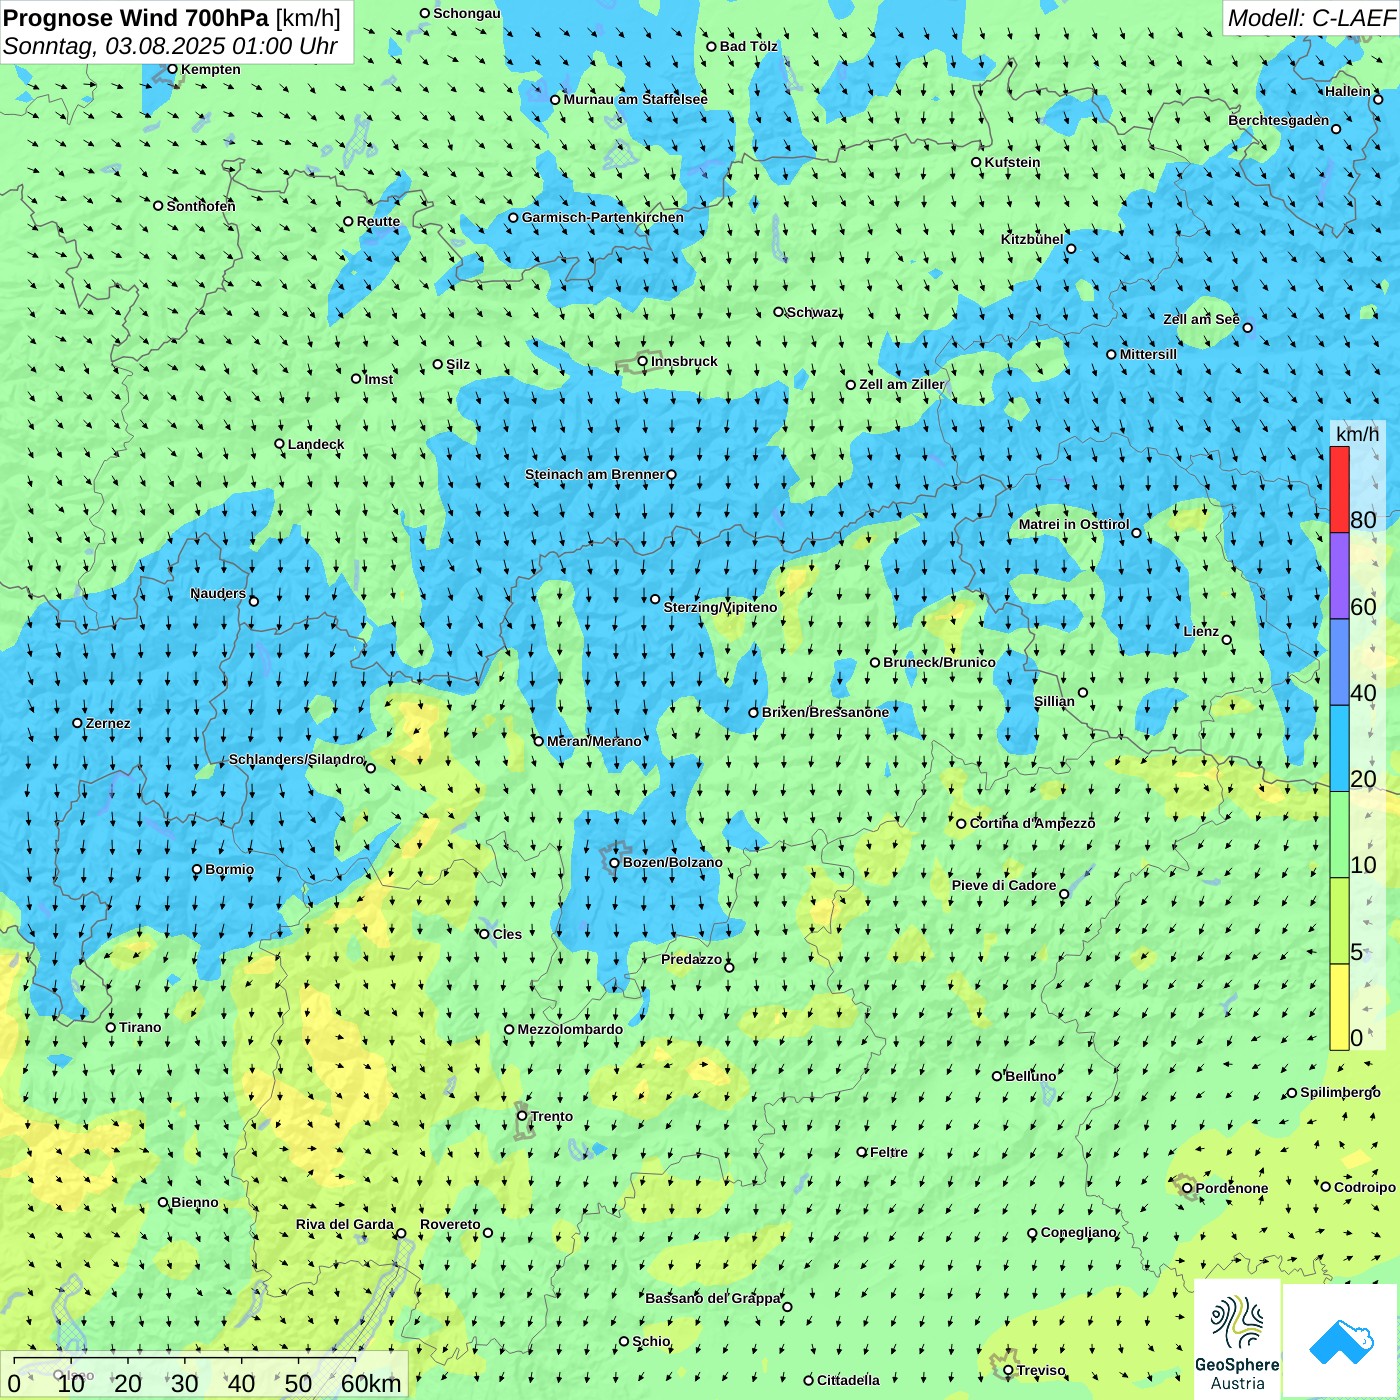Click the Innsbruck city marker

coord(643,361)
